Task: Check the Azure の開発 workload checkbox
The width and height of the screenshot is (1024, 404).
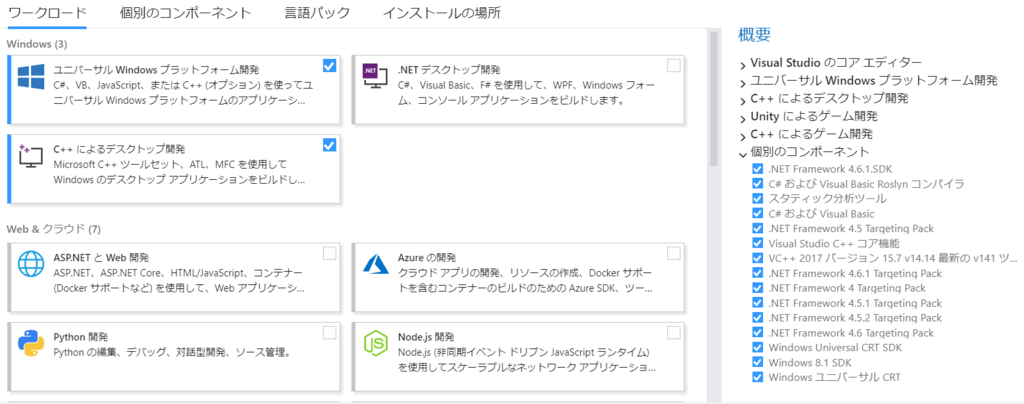Action: [x=674, y=253]
